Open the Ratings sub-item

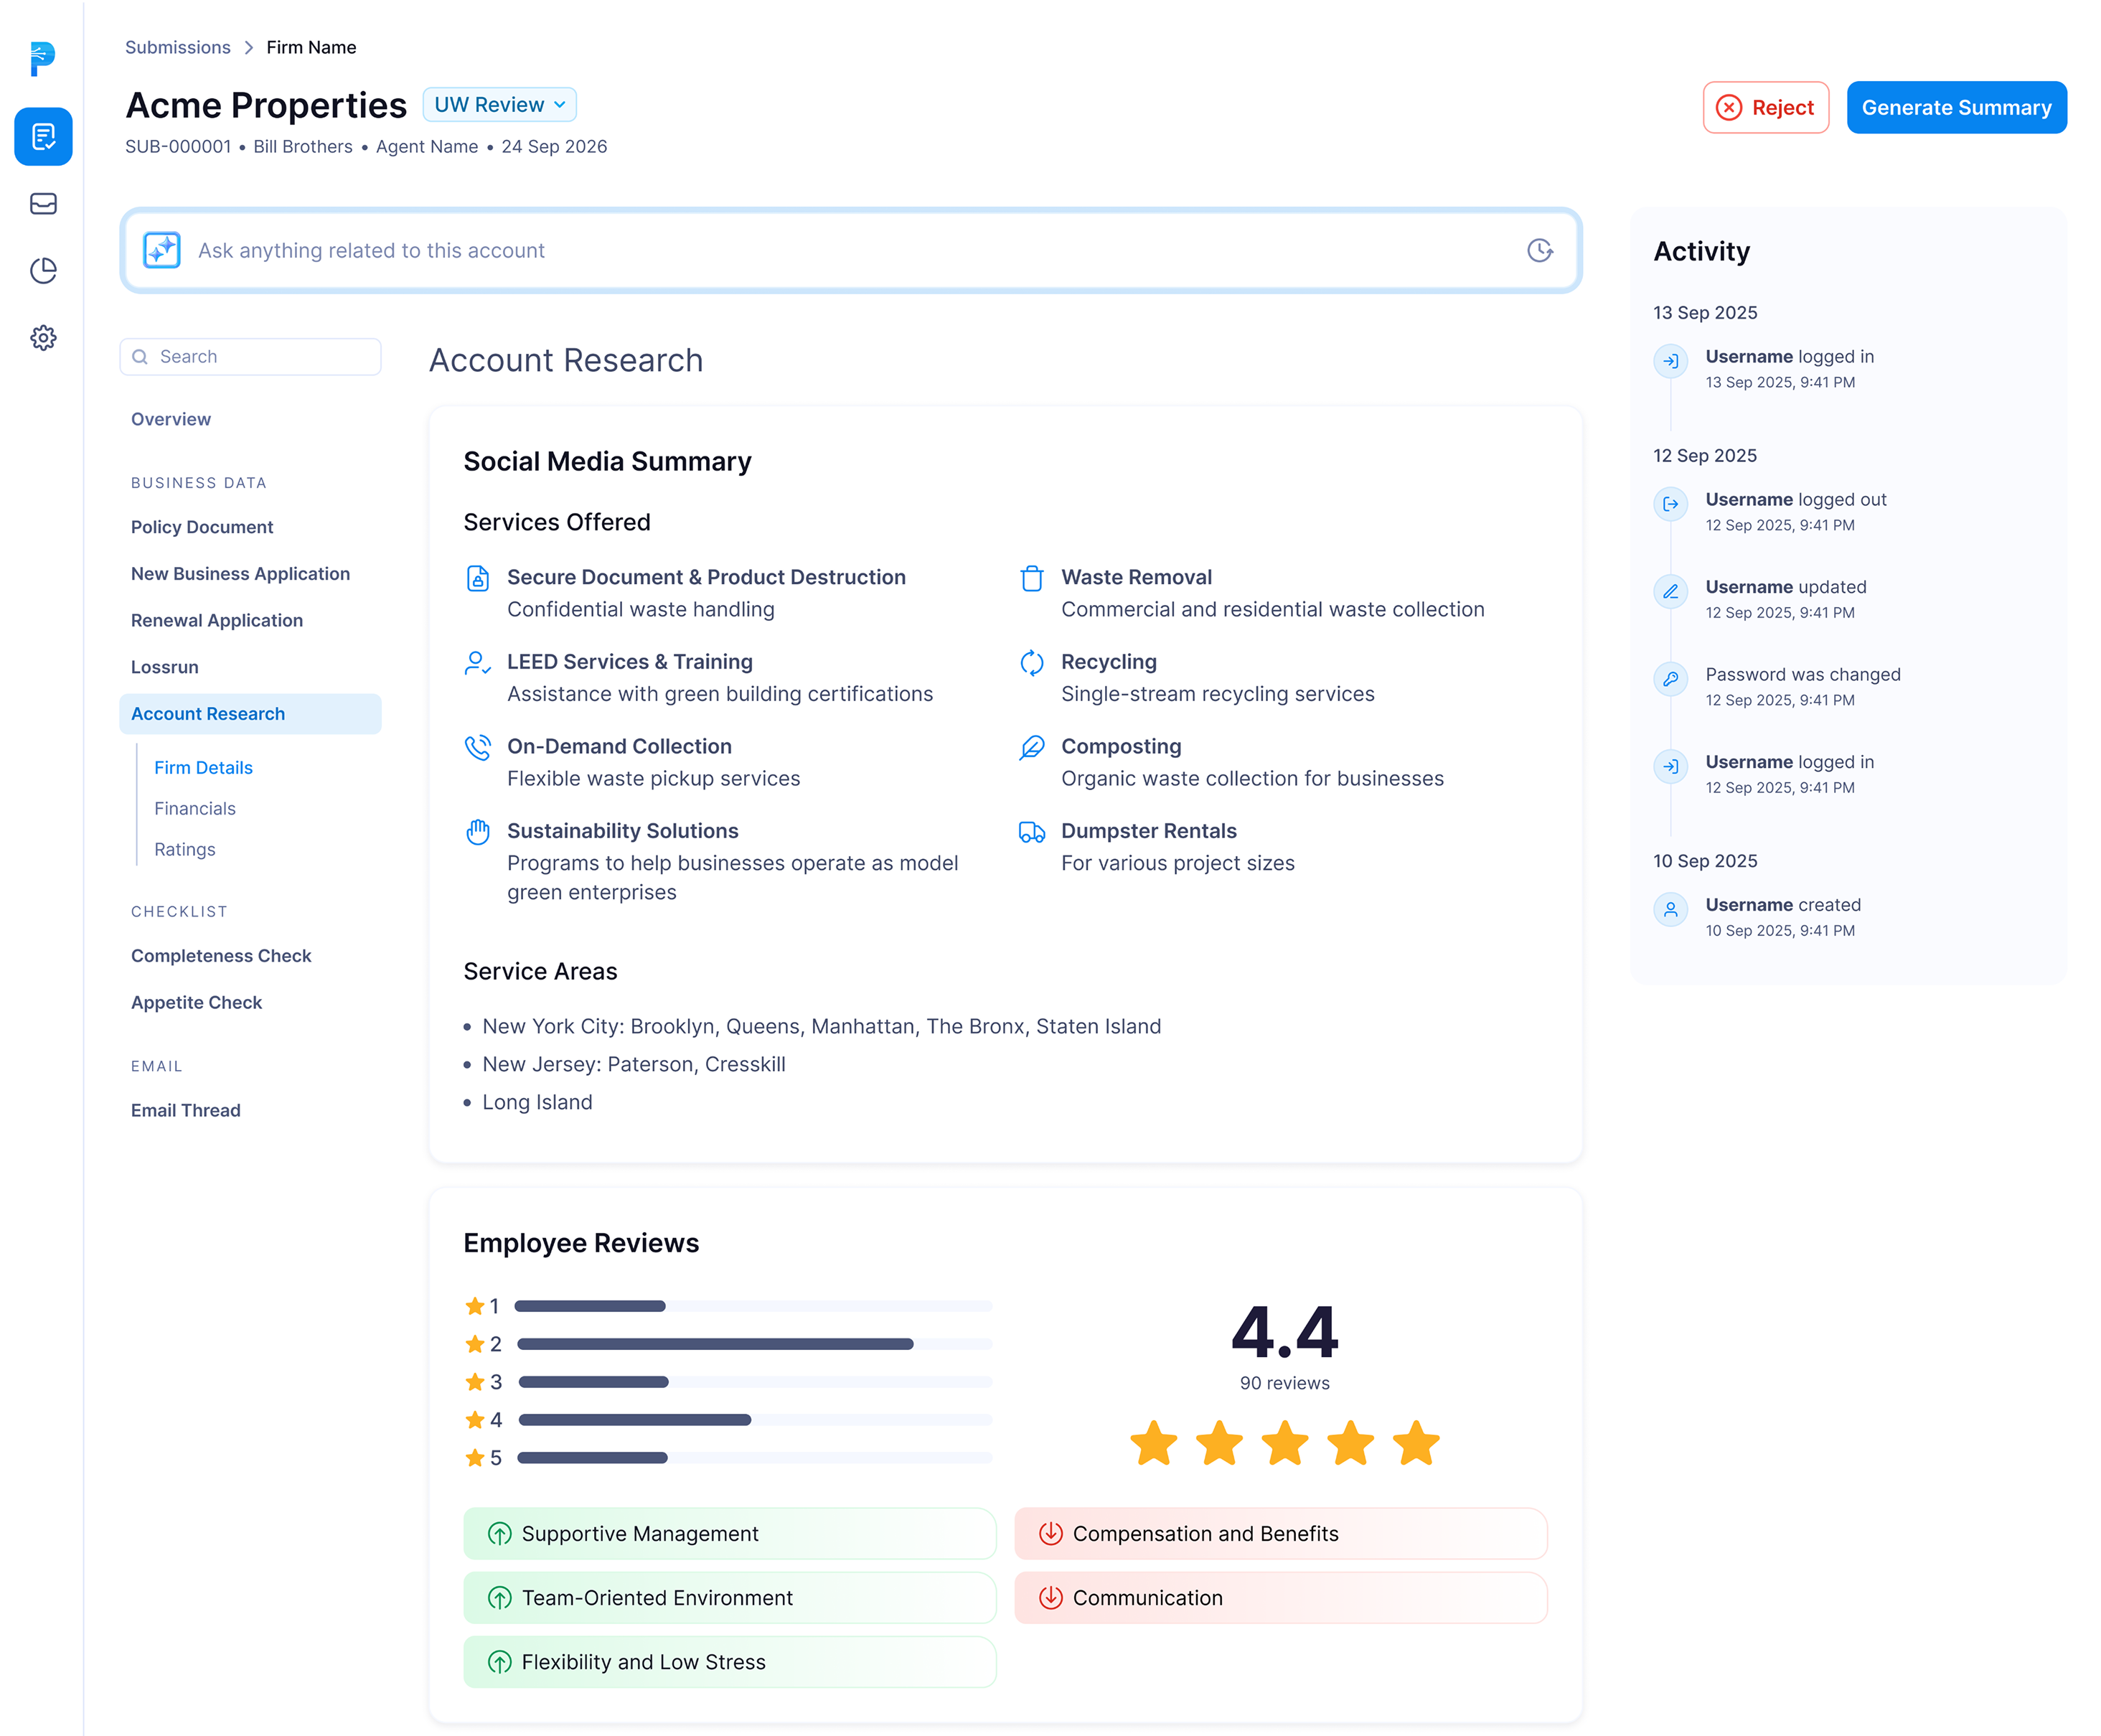click(x=185, y=849)
